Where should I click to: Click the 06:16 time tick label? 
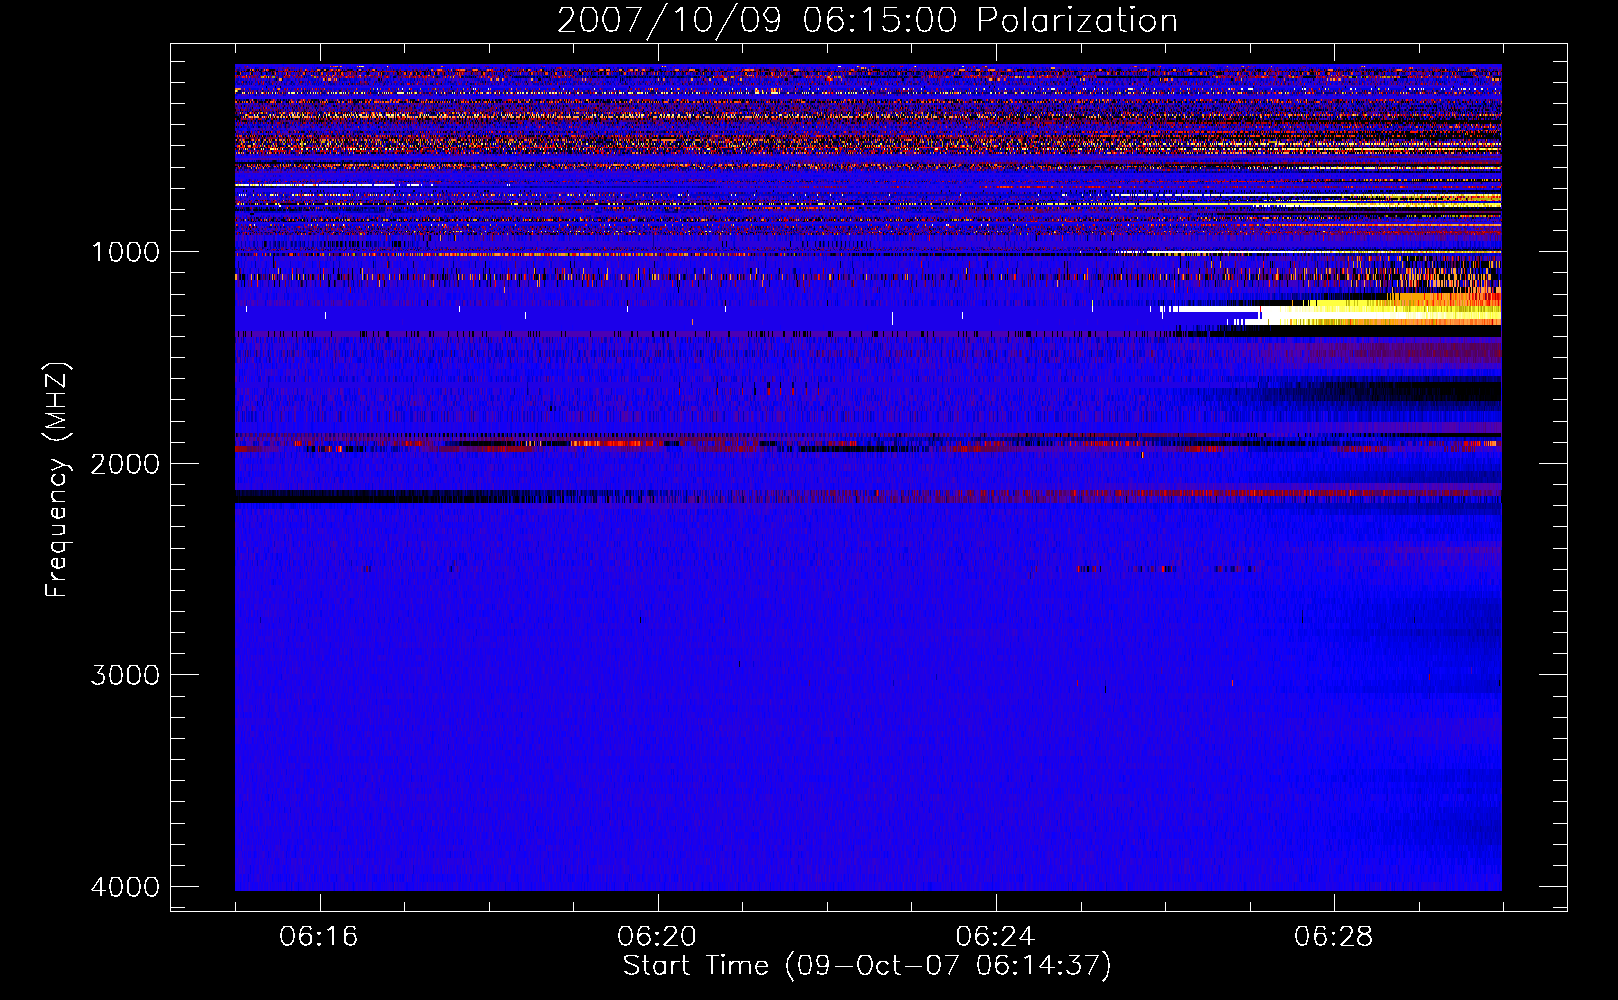pyautogui.click(x=319, y=937)
